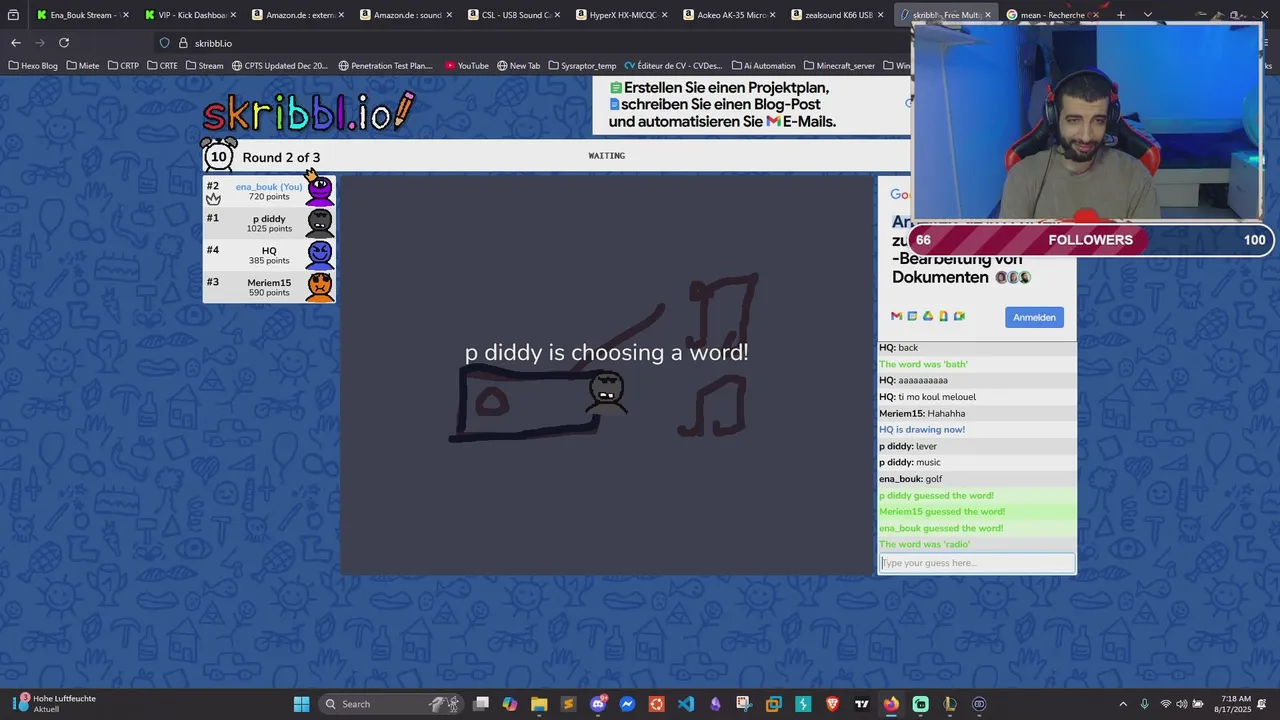Click Meriem15's orange avatar

coord(320,287)
